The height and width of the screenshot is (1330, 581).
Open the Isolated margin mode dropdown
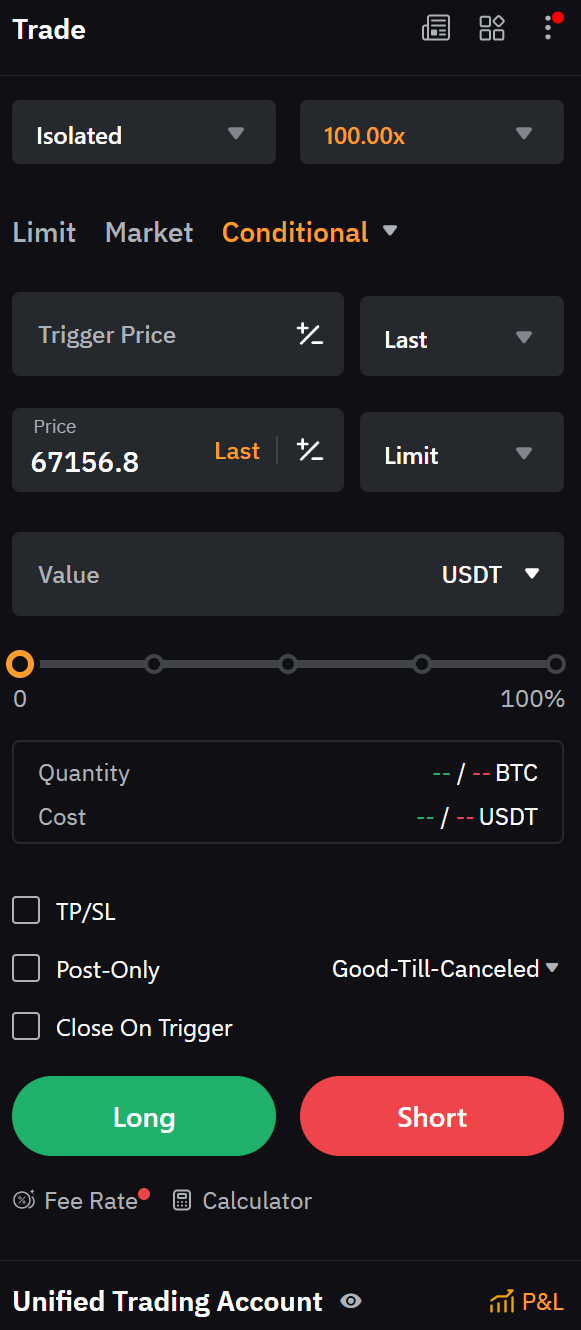[x=143, y=132]
